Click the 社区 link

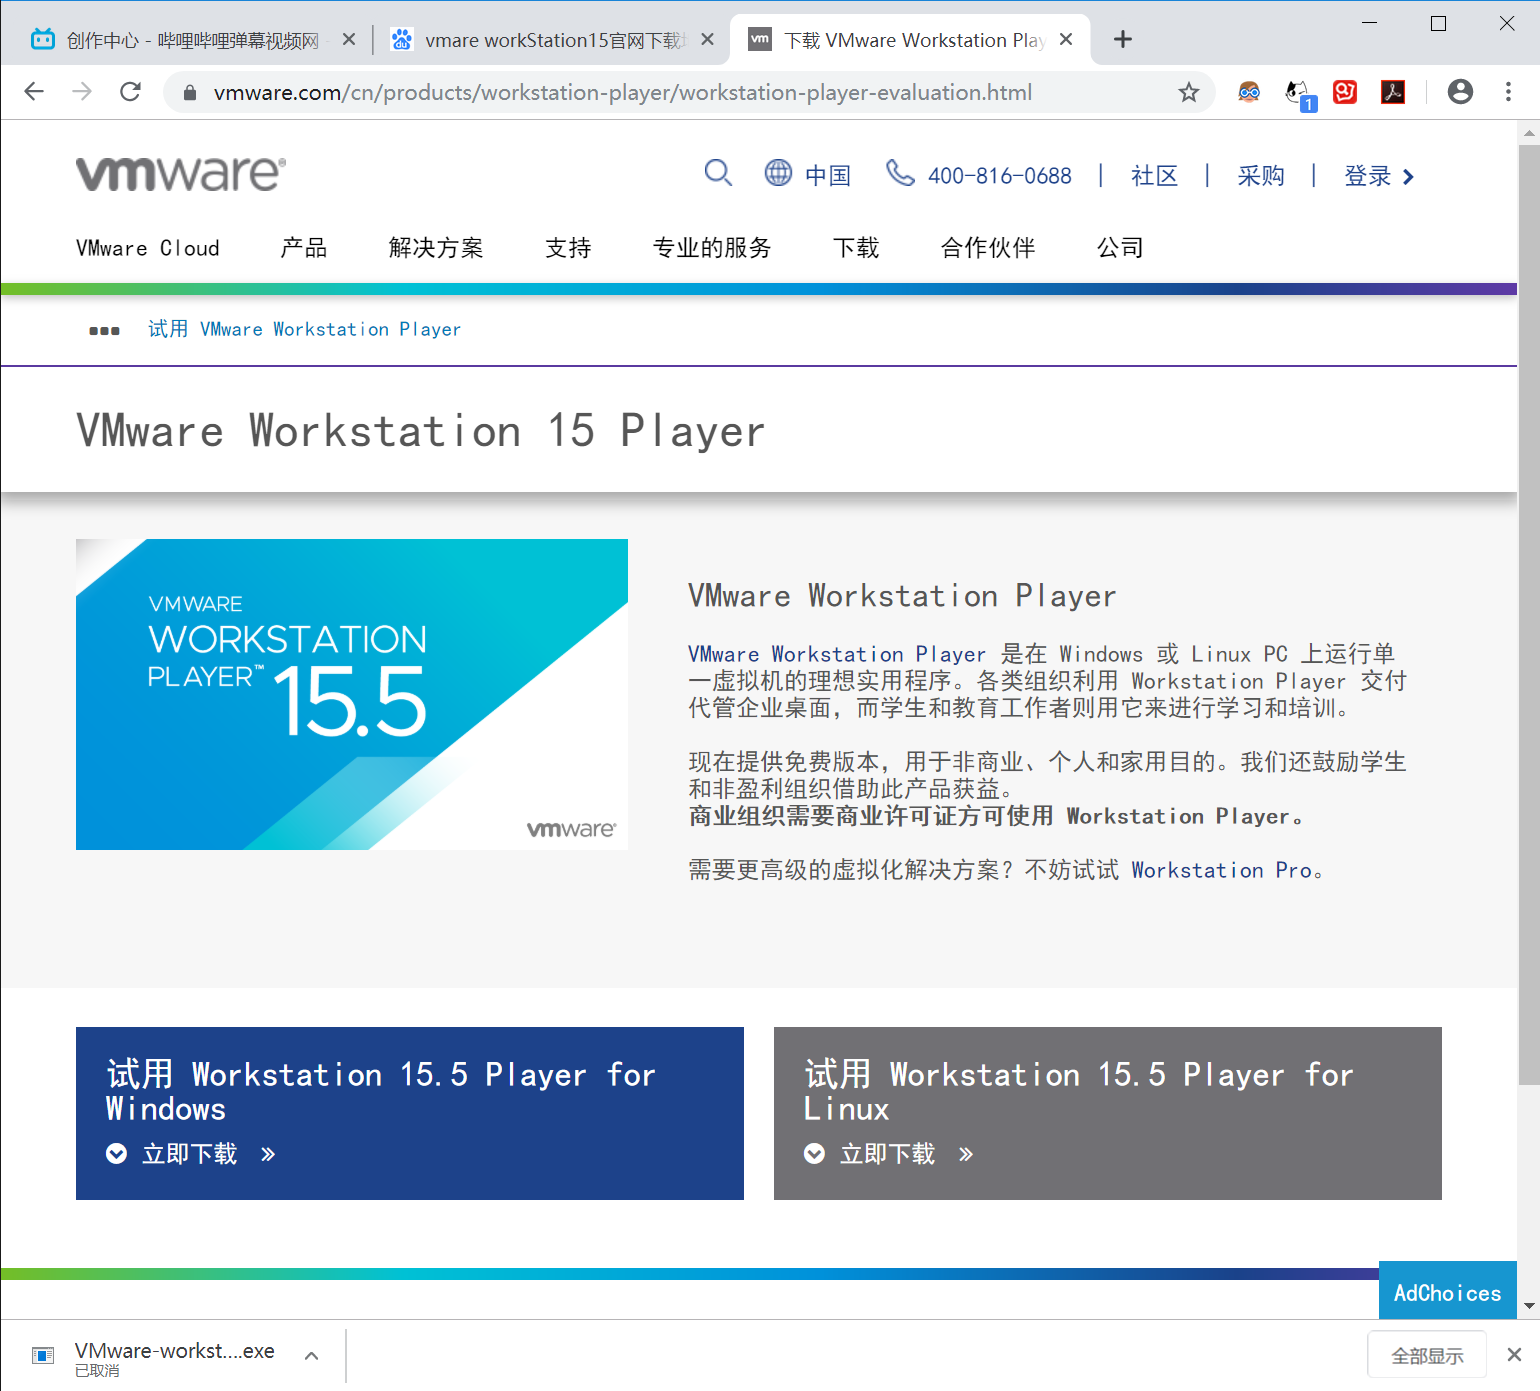(1154, 176)
